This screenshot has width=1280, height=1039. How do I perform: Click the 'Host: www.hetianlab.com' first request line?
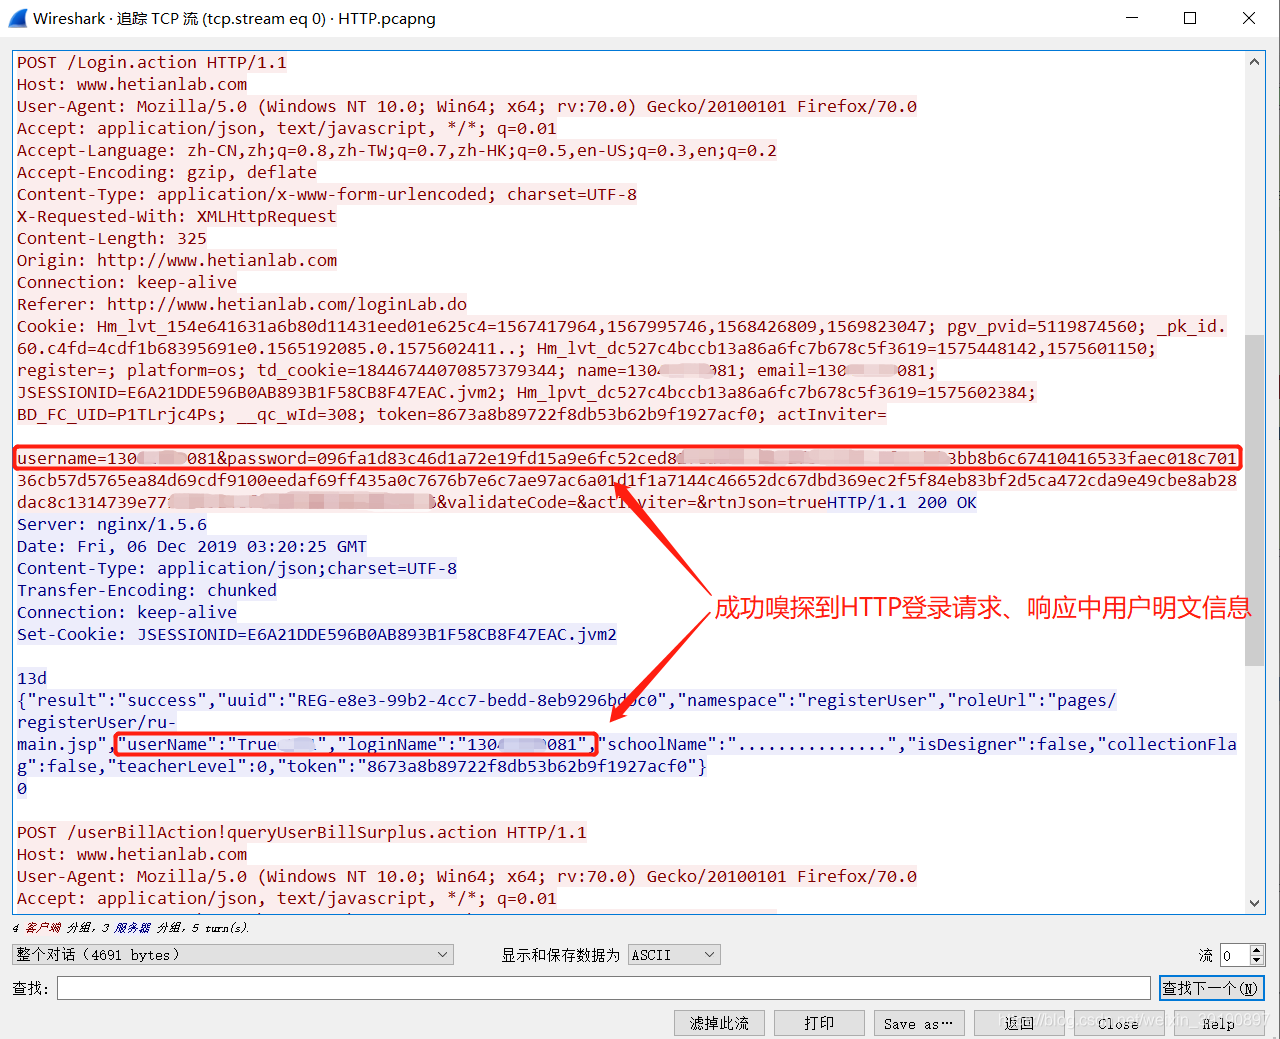pyautogui.click(x=132, y=84)
